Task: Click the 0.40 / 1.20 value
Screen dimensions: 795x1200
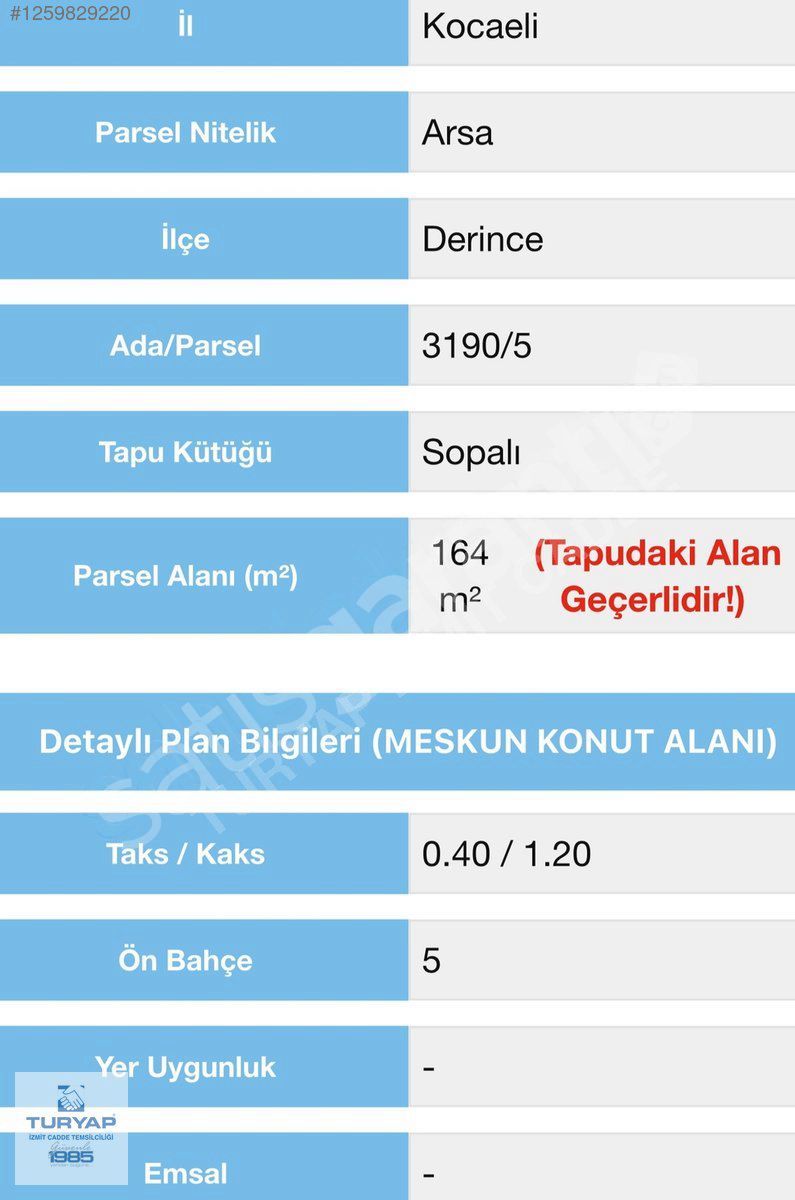Action: (506, 854)
